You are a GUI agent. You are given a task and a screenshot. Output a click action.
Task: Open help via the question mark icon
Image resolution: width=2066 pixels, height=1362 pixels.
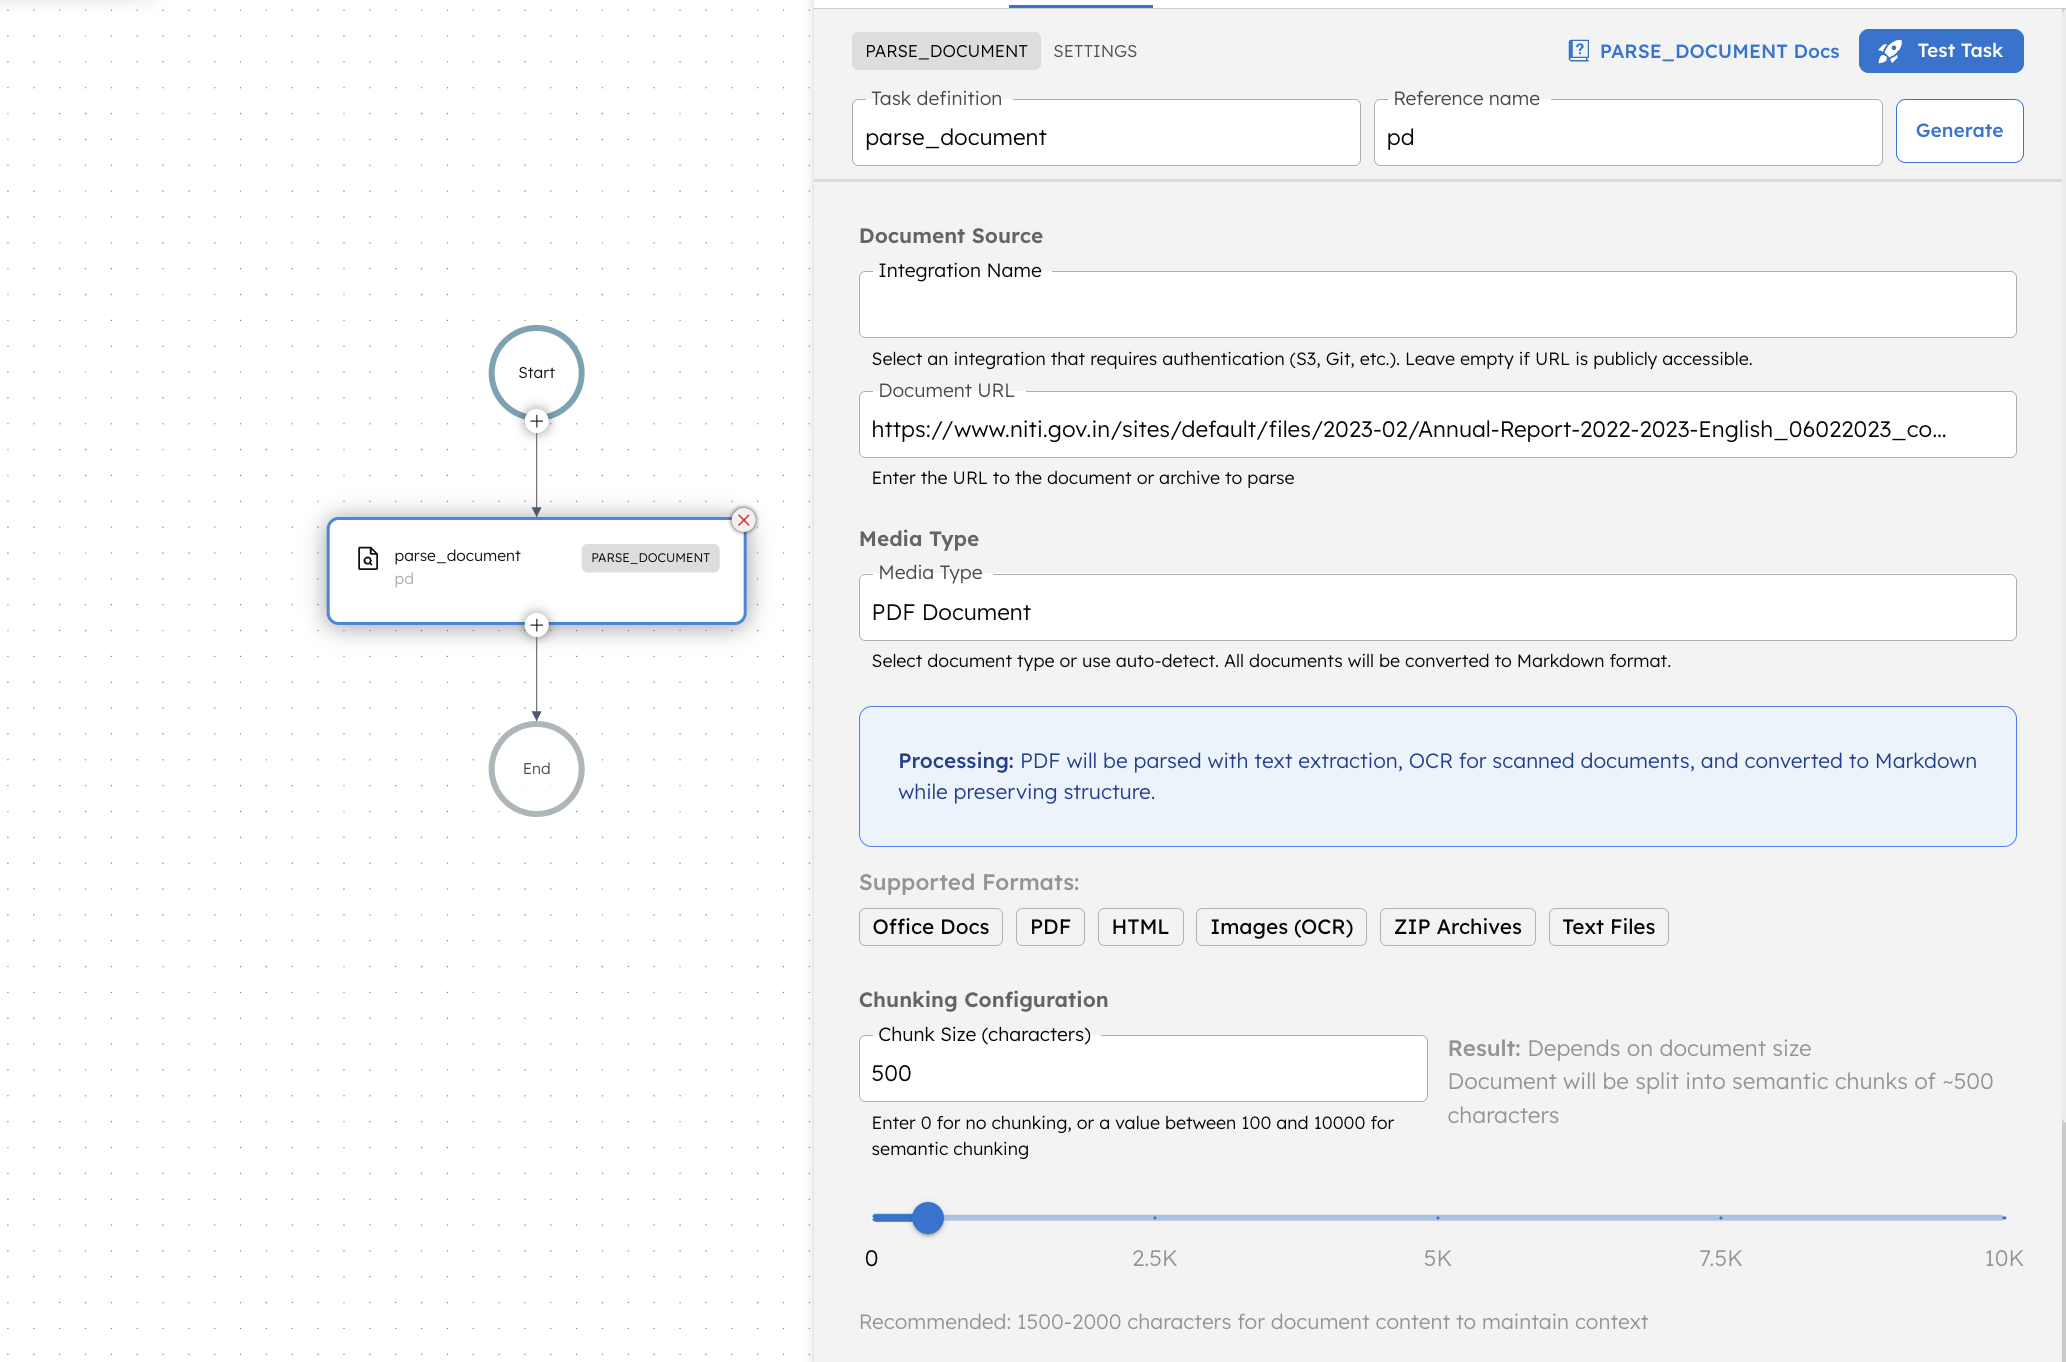point(1578,49)
